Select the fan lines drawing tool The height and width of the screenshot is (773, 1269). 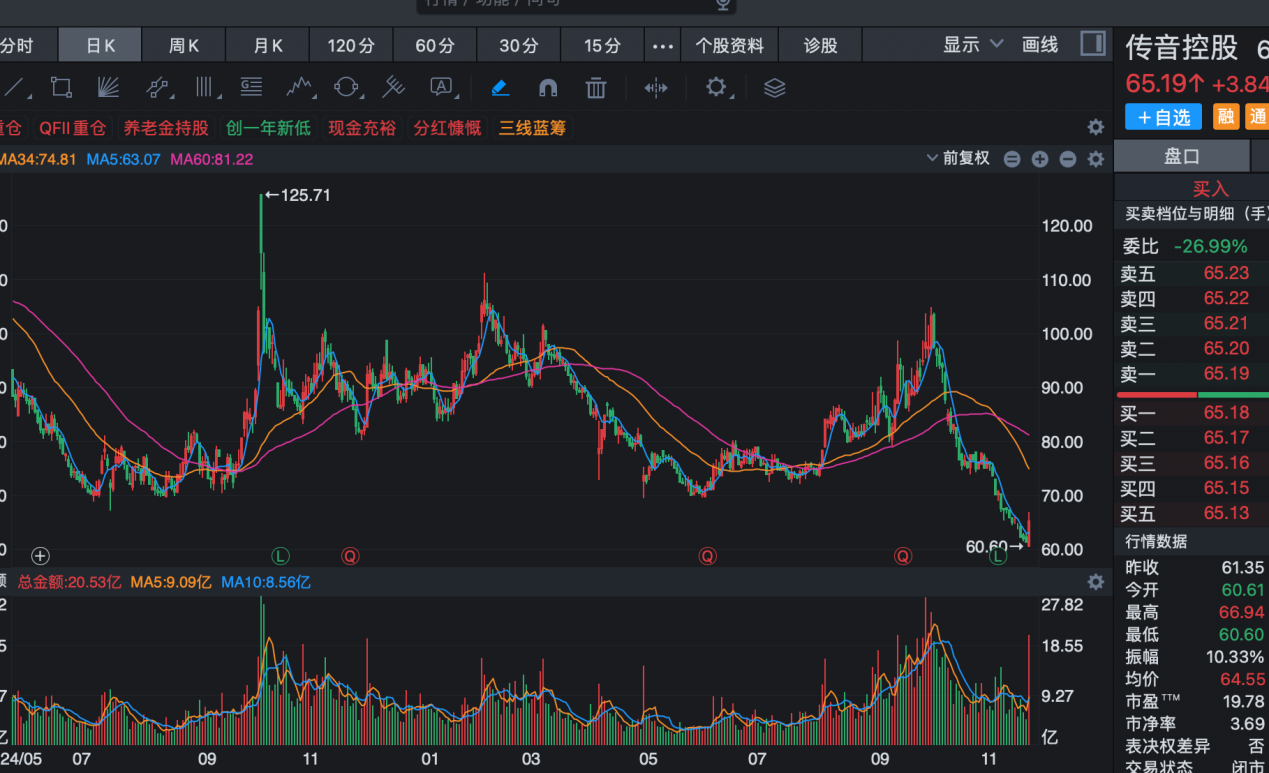tap(108, 88)
